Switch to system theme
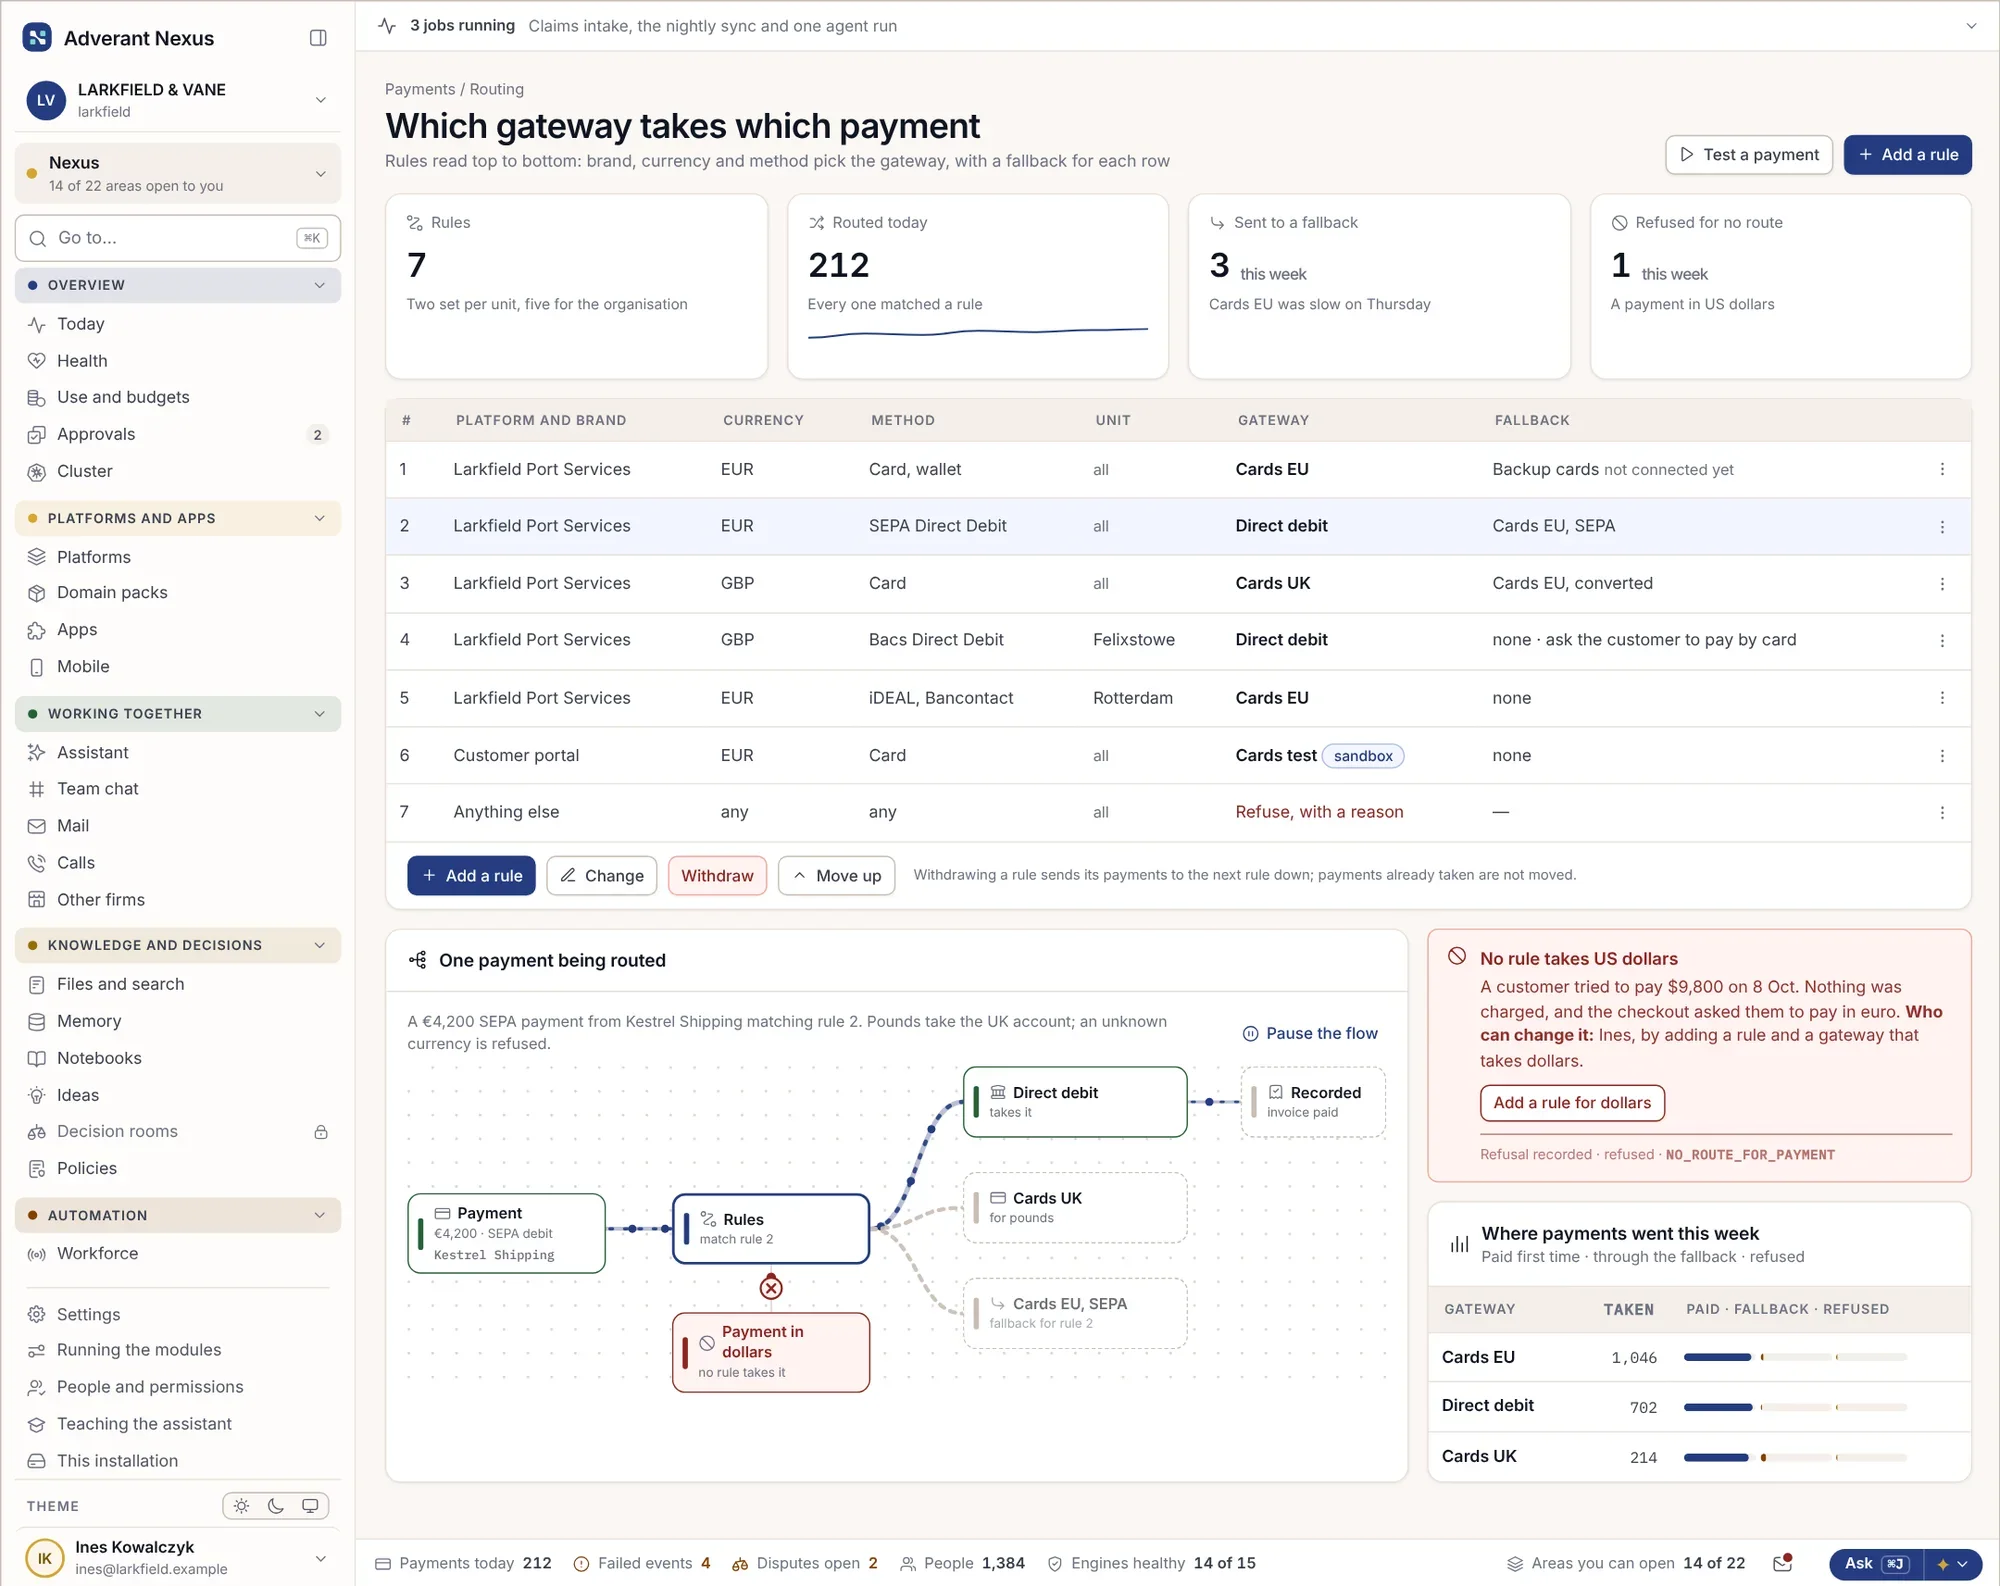Image resolution: width=2000 pixels, height=1586 pixels. pyautogui.click(x=310, y=1506)
